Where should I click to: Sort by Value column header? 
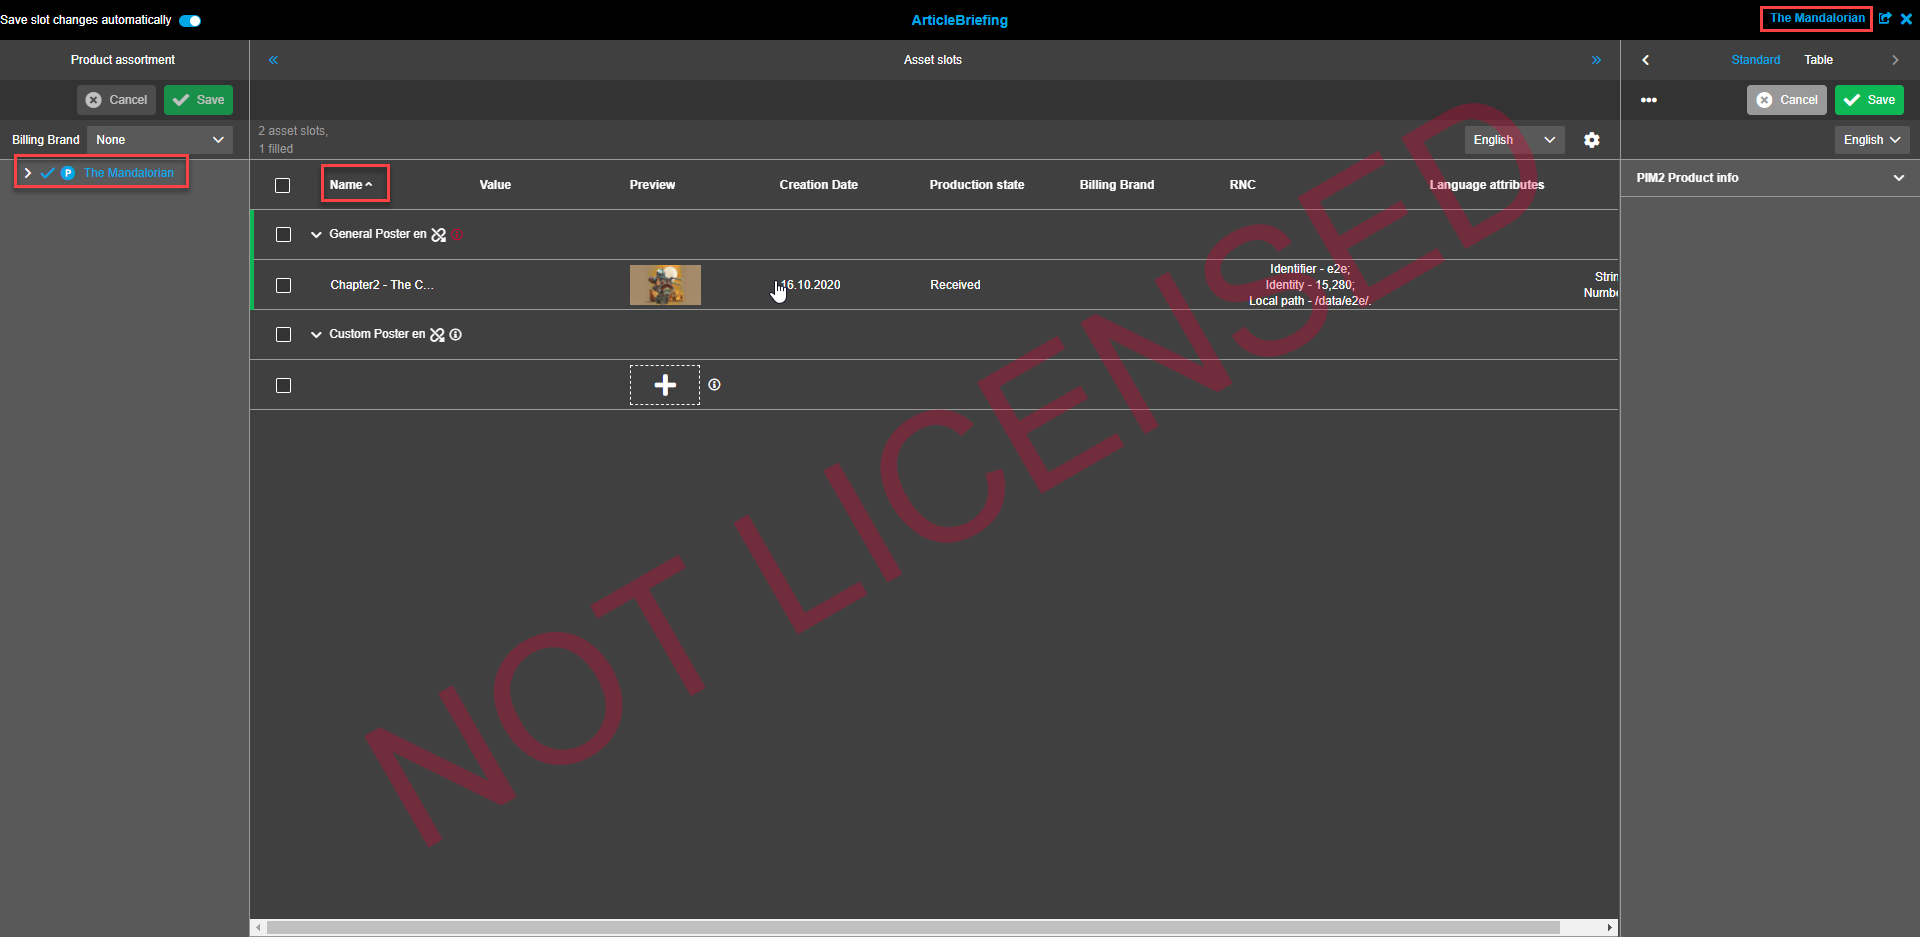tap(495, 185)
